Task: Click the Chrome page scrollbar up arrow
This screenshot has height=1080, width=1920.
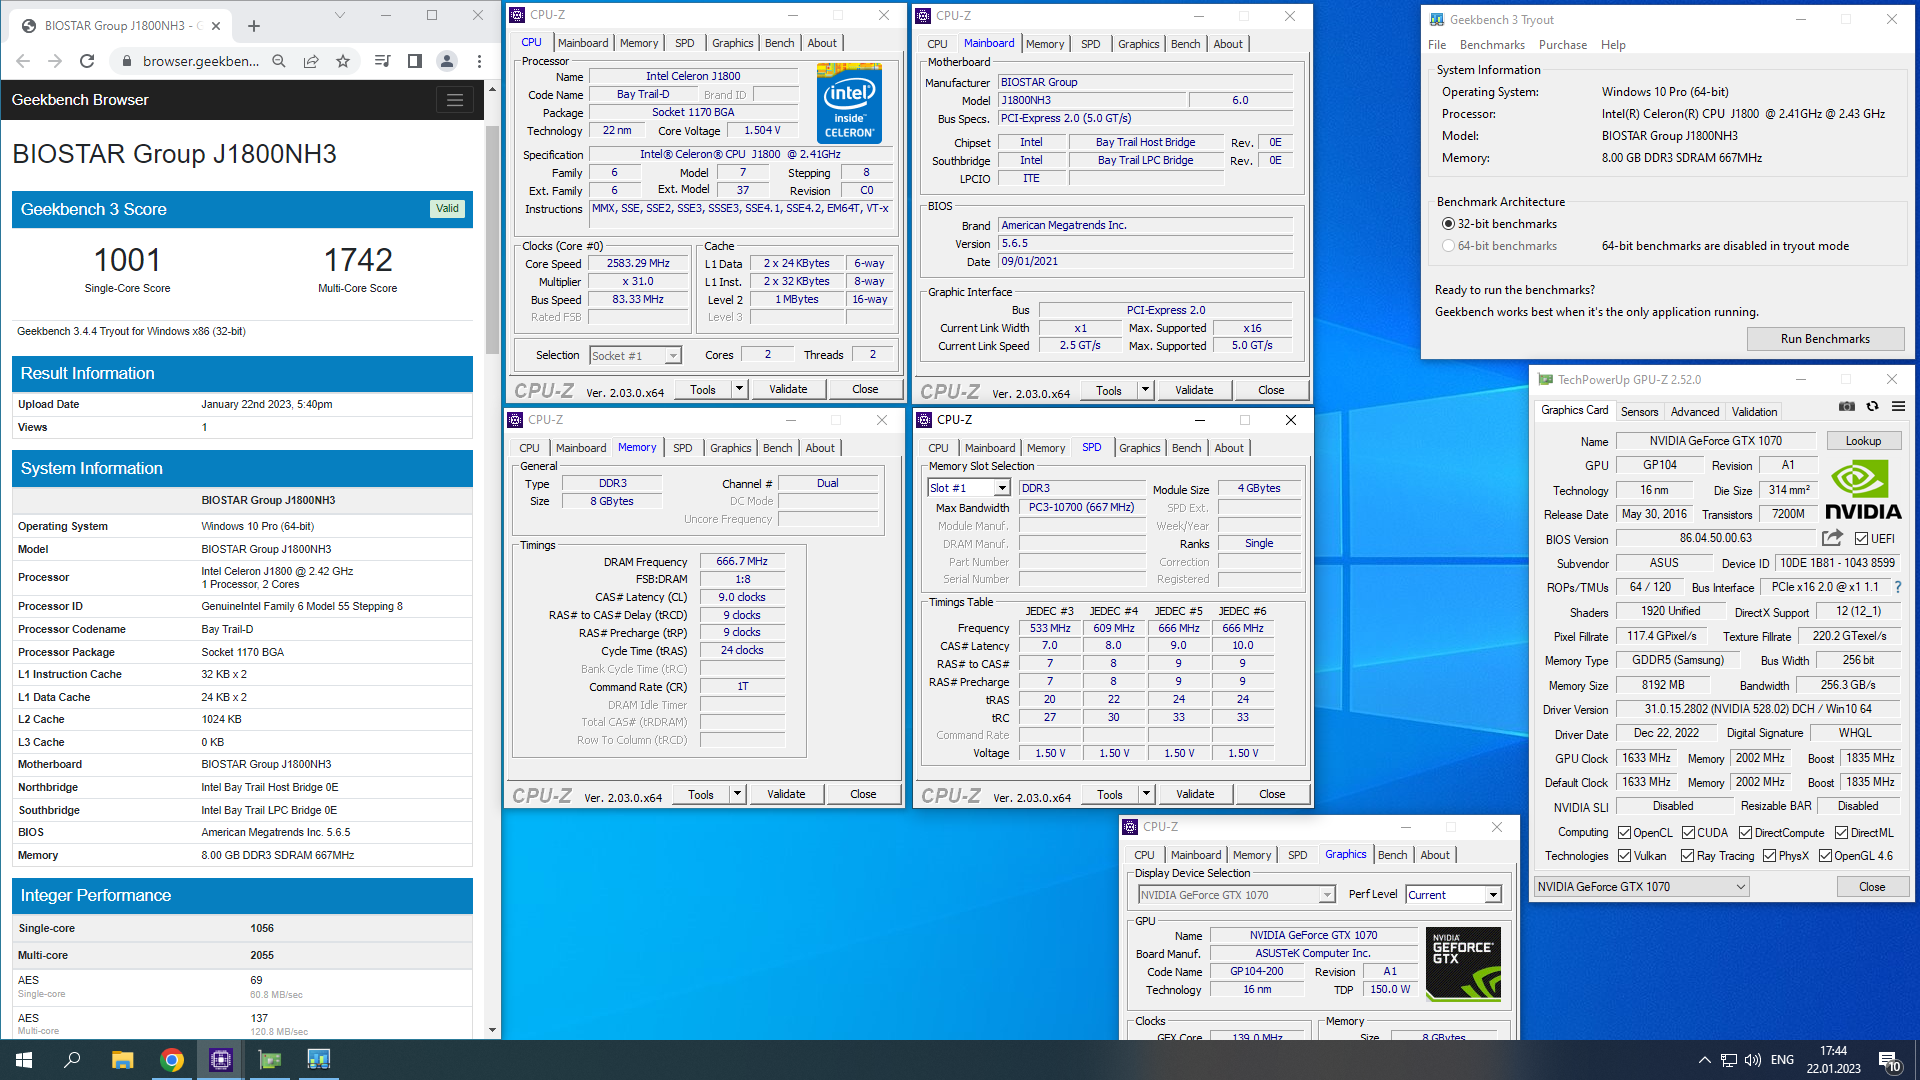Action: [x=491, y=89]
